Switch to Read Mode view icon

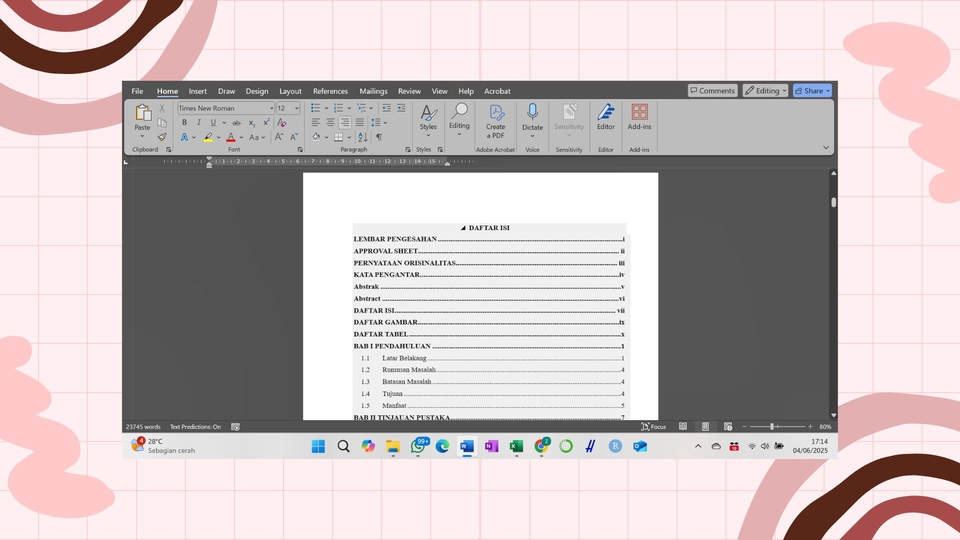pyautogui.click(x=683, y=427)
